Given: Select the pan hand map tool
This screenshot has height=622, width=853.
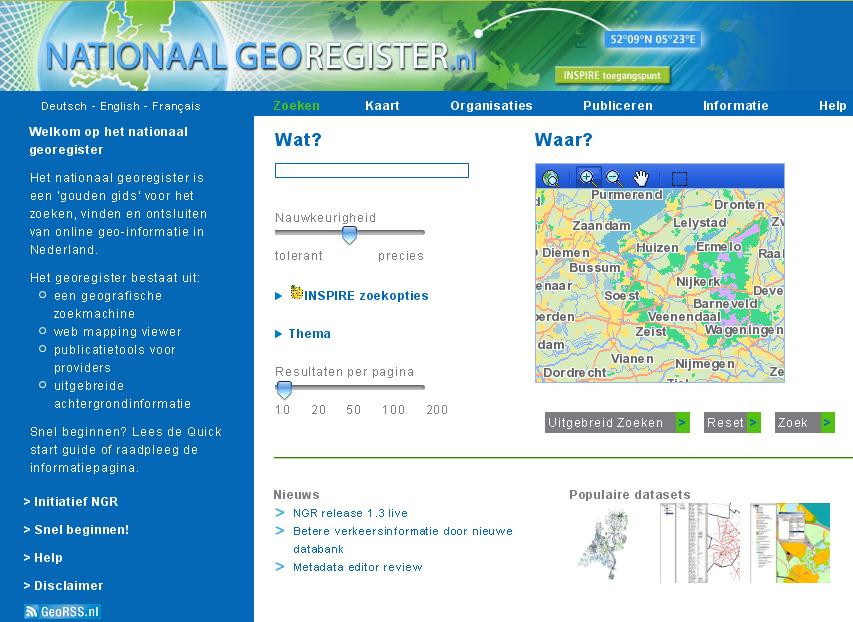Looking at the screenshot, I should [x=641, y=177].
